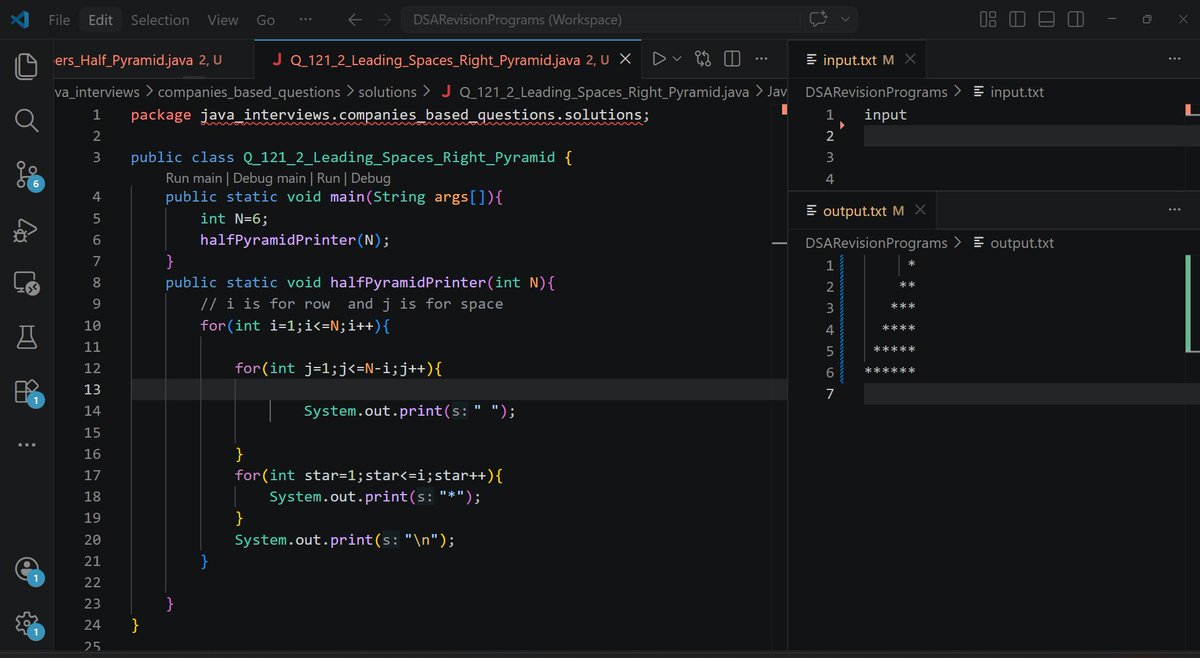Open the Copilot chat icon in title bar

(x=818, y=19)
